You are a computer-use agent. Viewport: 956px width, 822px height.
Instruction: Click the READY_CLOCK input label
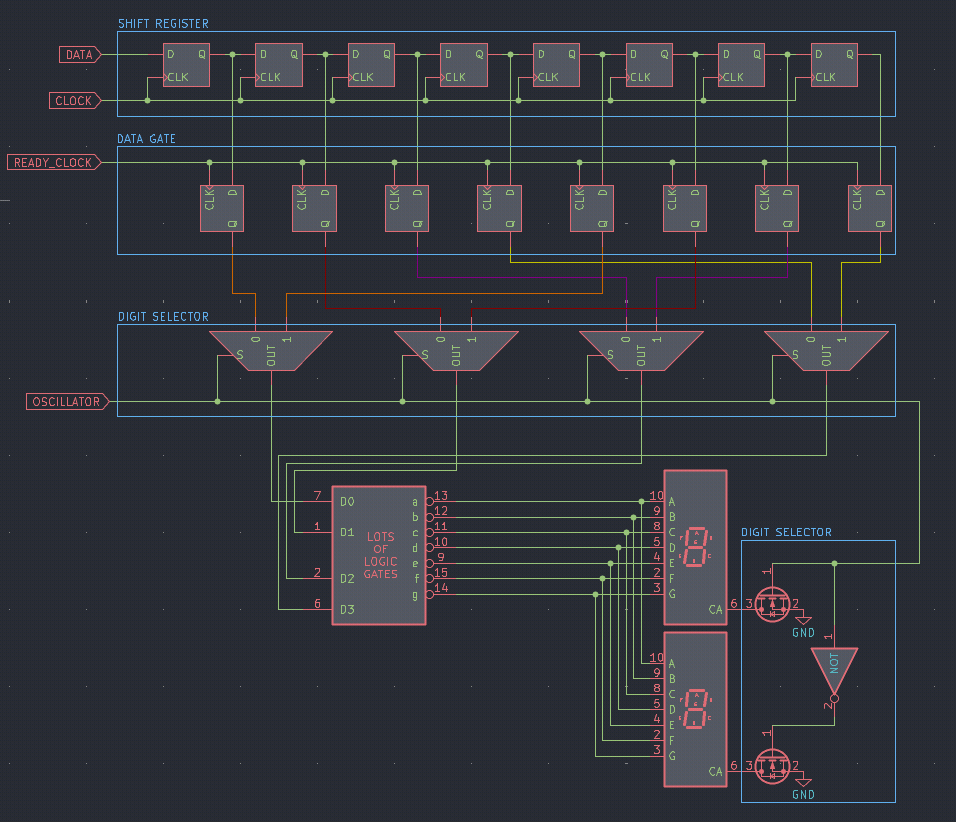click(x=54, y=163)
